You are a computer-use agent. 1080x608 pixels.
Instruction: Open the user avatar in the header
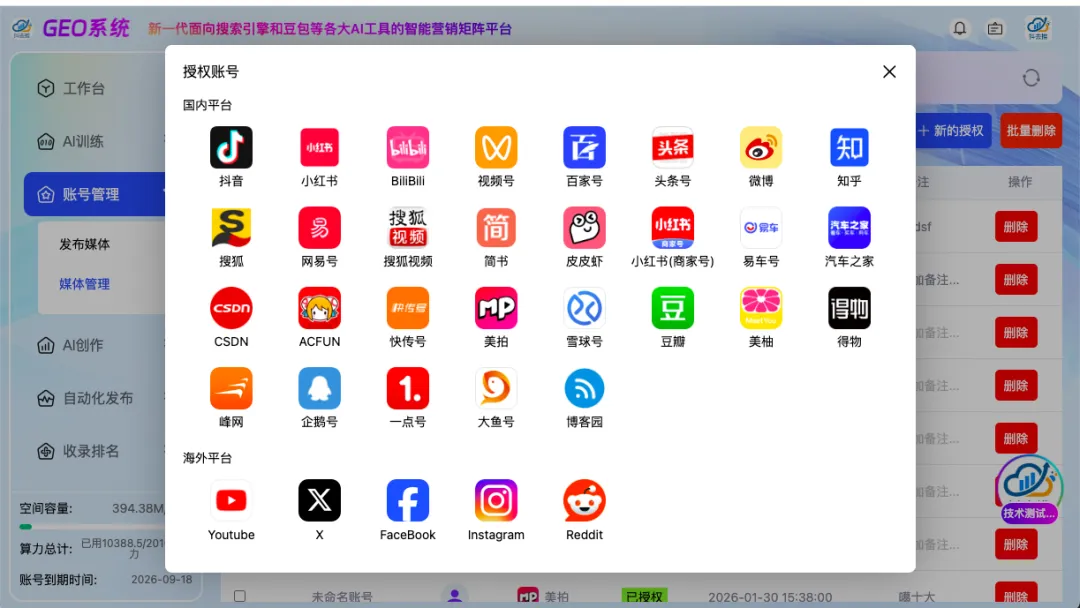coord(1038,28)
